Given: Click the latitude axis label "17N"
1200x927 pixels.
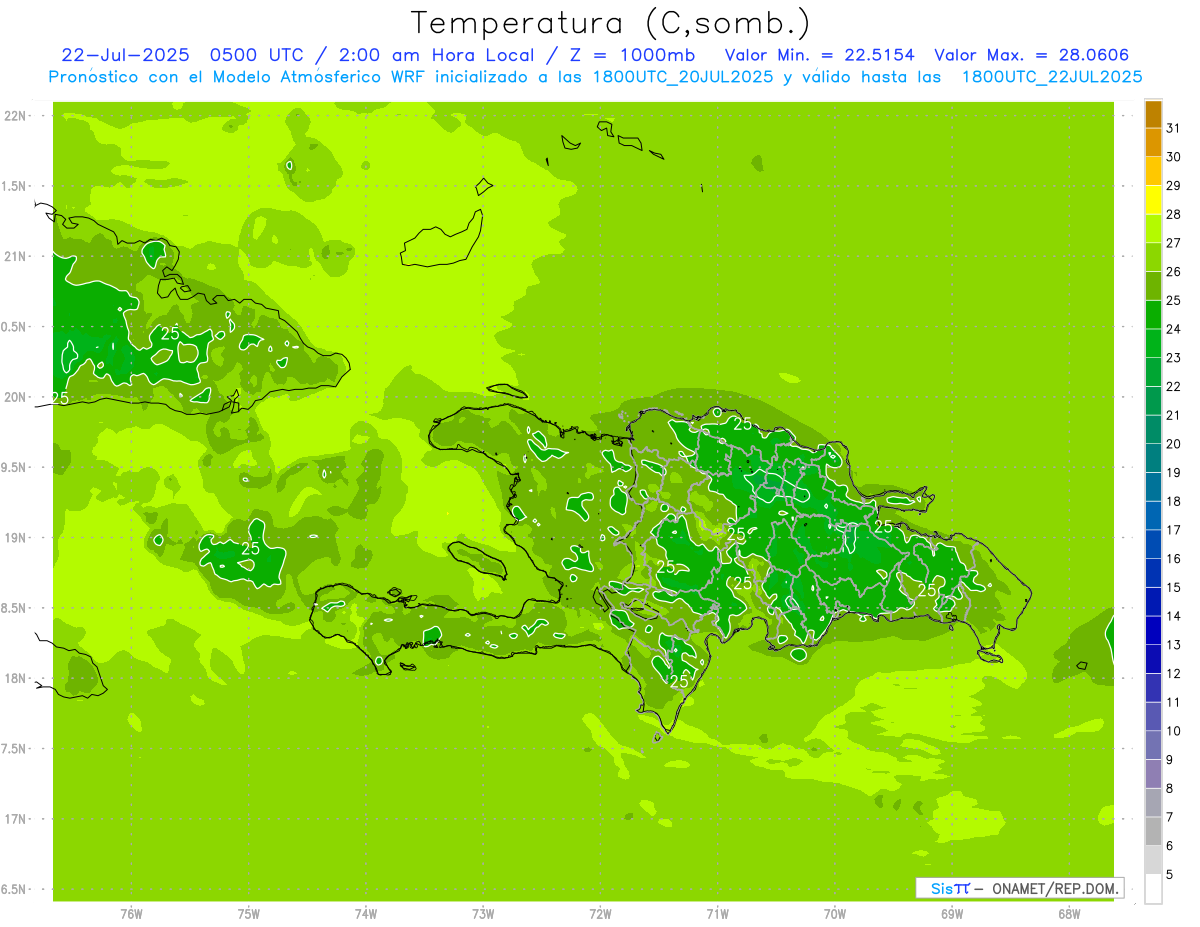Looking at the screenshot, I should coord(16,819).
